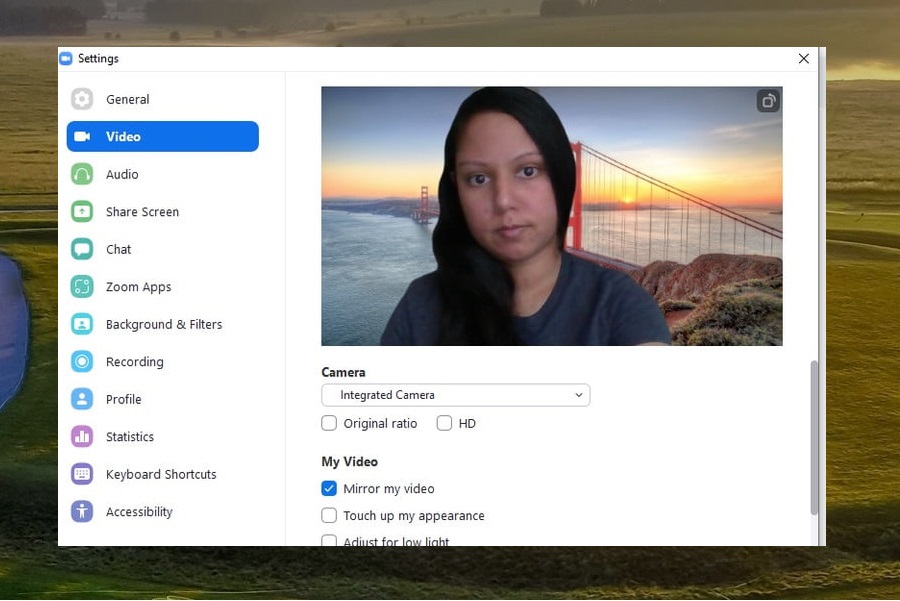Image resolution: width=900 pixels, height=601 pixels.
Task: Open the Profile settings page
Action: 81,399
